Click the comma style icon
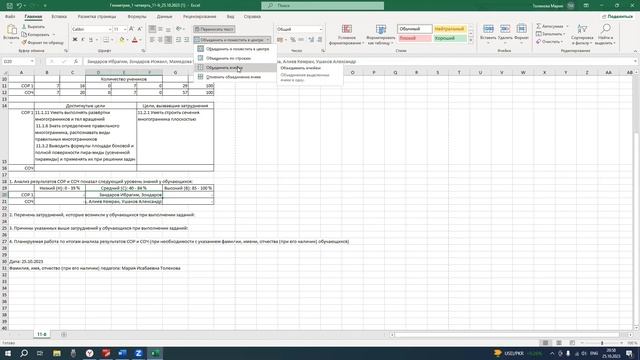The image size is (640, 360). pyautogui.click(x=301, y=40)
